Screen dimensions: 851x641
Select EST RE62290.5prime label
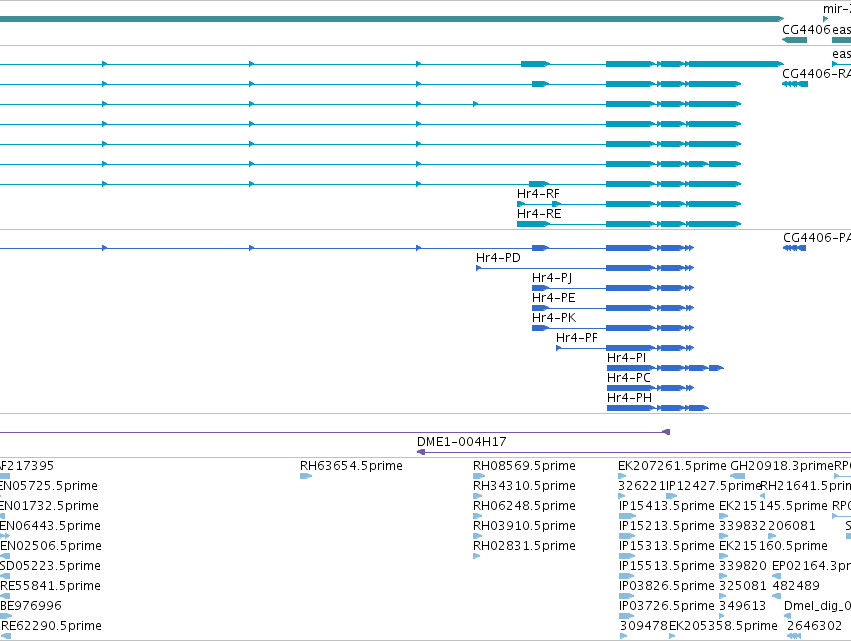tap(51, 626)
